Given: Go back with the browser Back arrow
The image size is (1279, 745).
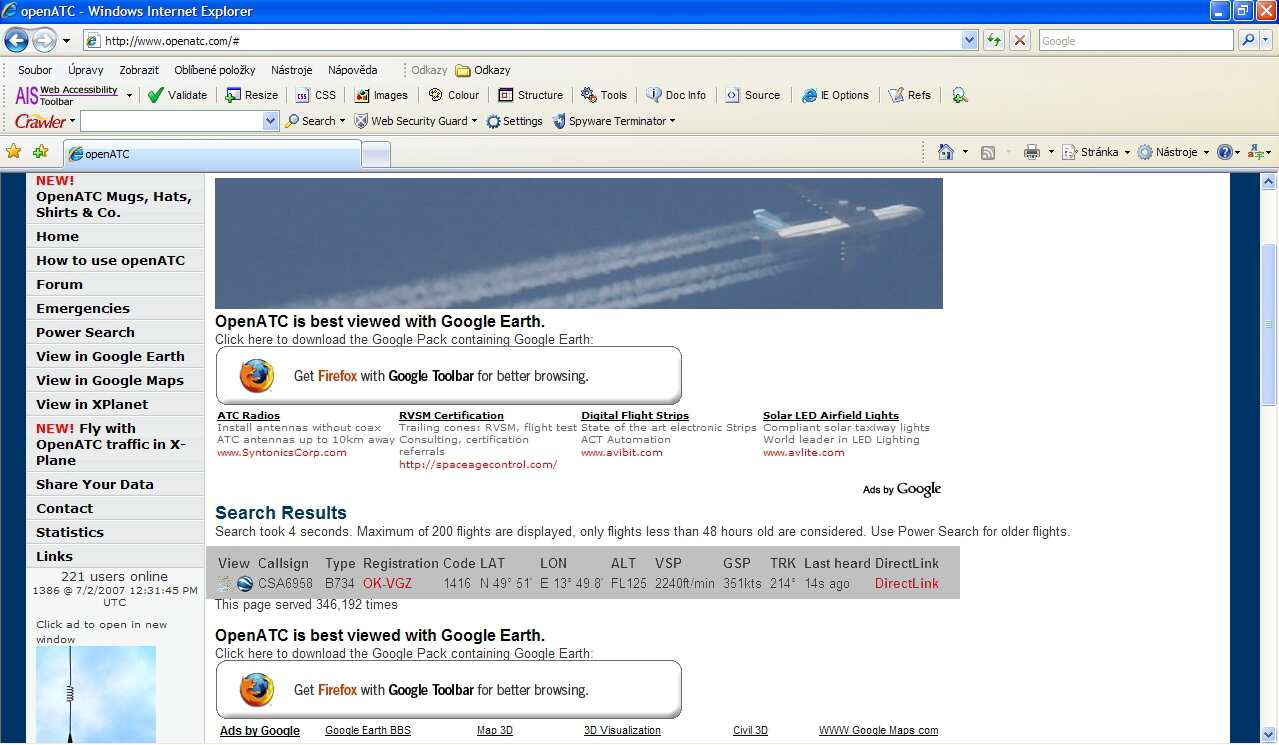Looking at the screenshot, I should tap(17, 41).
